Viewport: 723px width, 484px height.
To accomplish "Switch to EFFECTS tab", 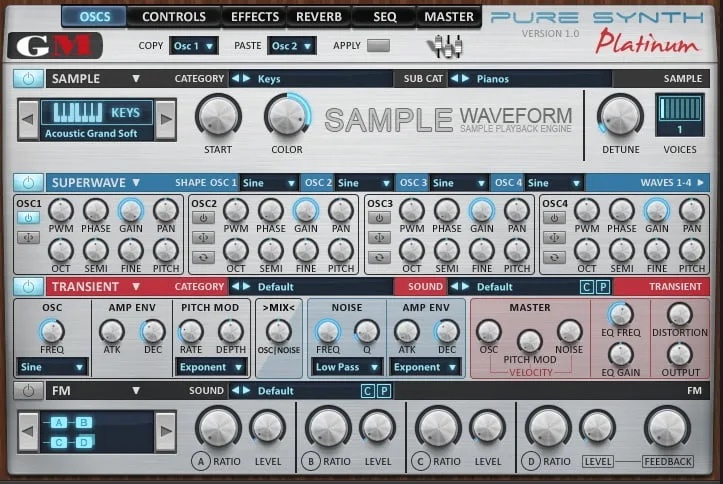I will coord(255,17).
